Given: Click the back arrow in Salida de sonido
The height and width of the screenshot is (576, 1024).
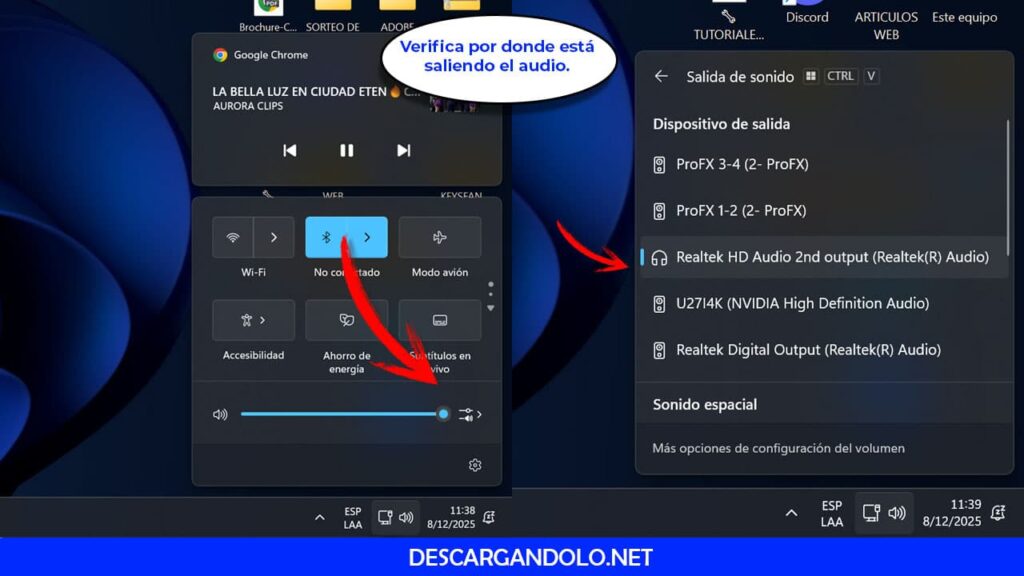Looking at the screenshot, I should pyautogui.click(x=660, y=76).
